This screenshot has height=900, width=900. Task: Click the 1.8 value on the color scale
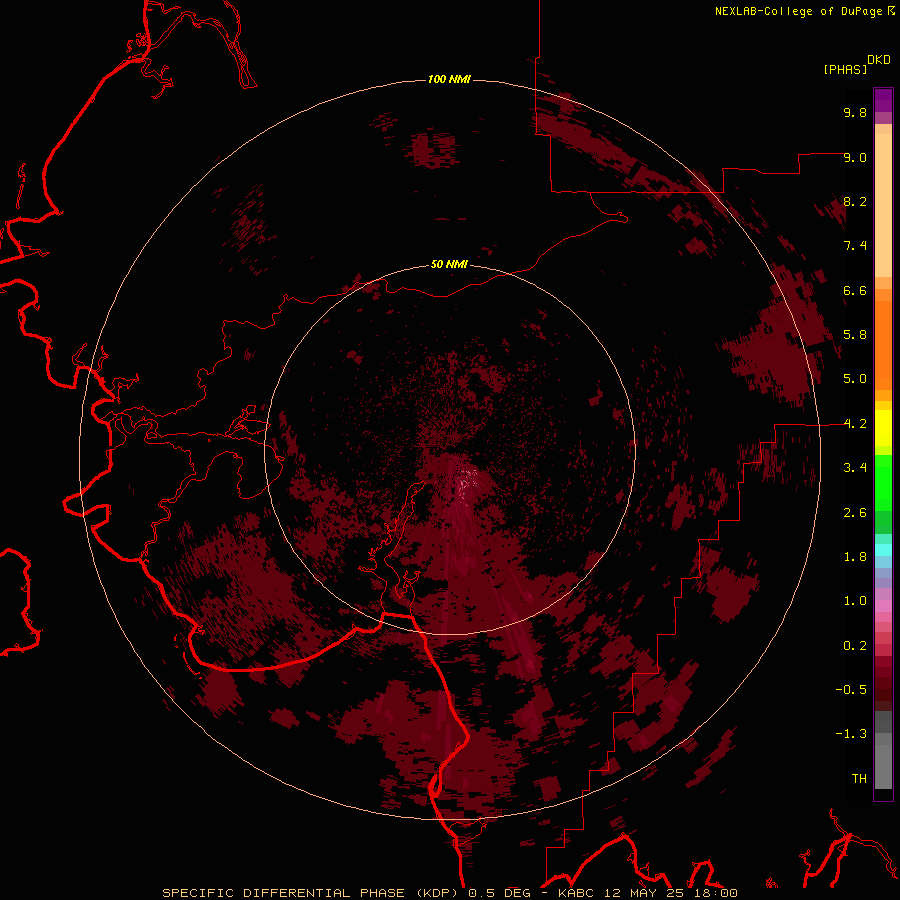click(x=855, y=557)
